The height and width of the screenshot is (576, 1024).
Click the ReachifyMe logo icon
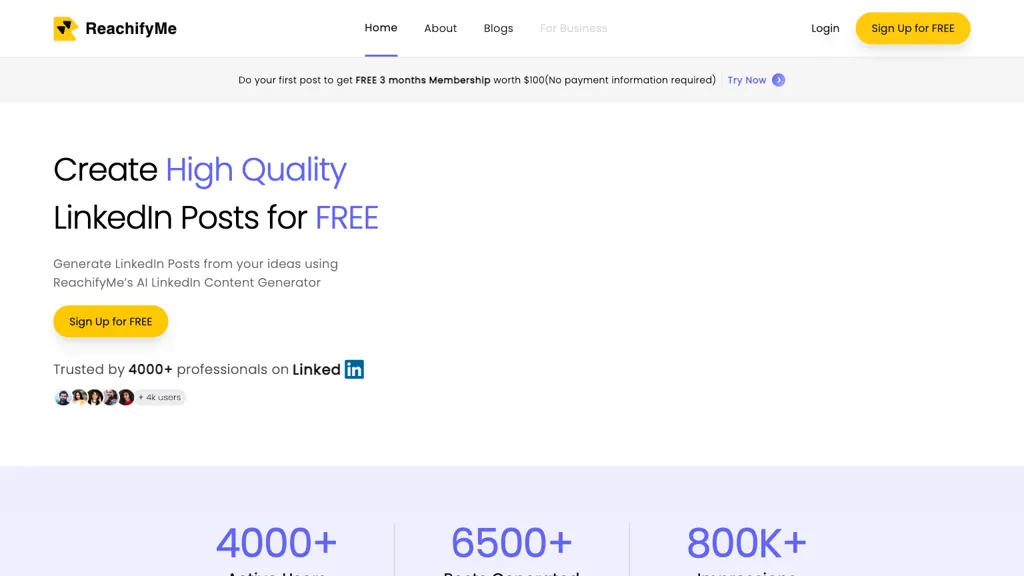[65, 29]
